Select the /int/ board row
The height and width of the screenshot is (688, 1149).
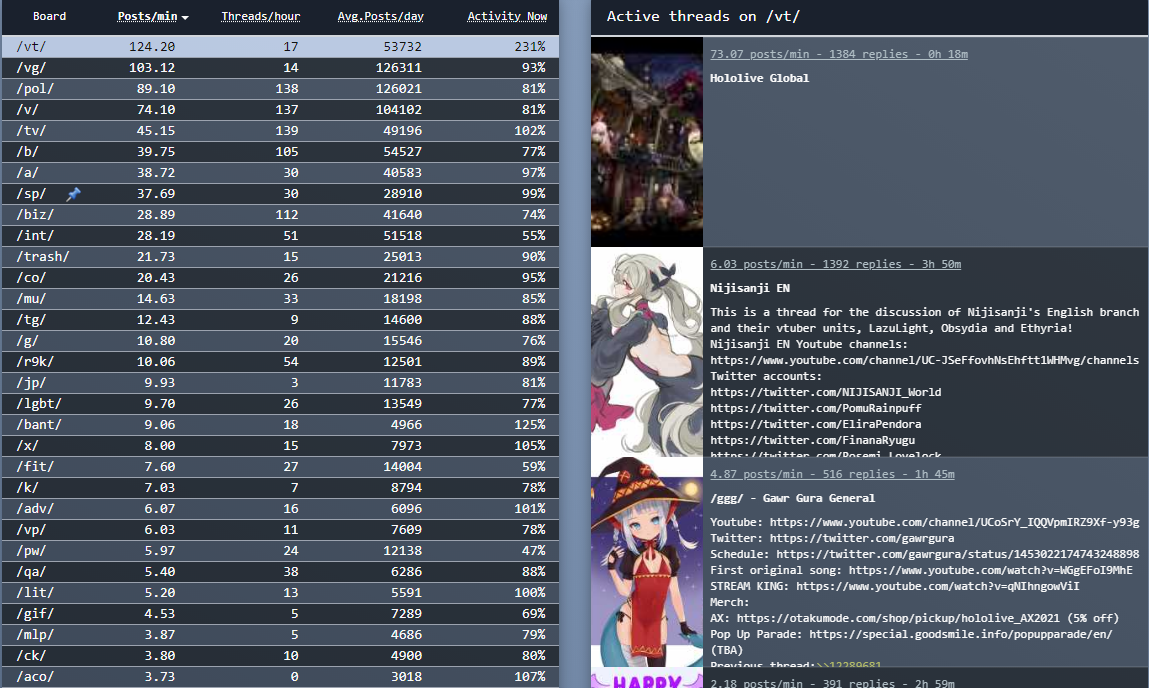280,236
